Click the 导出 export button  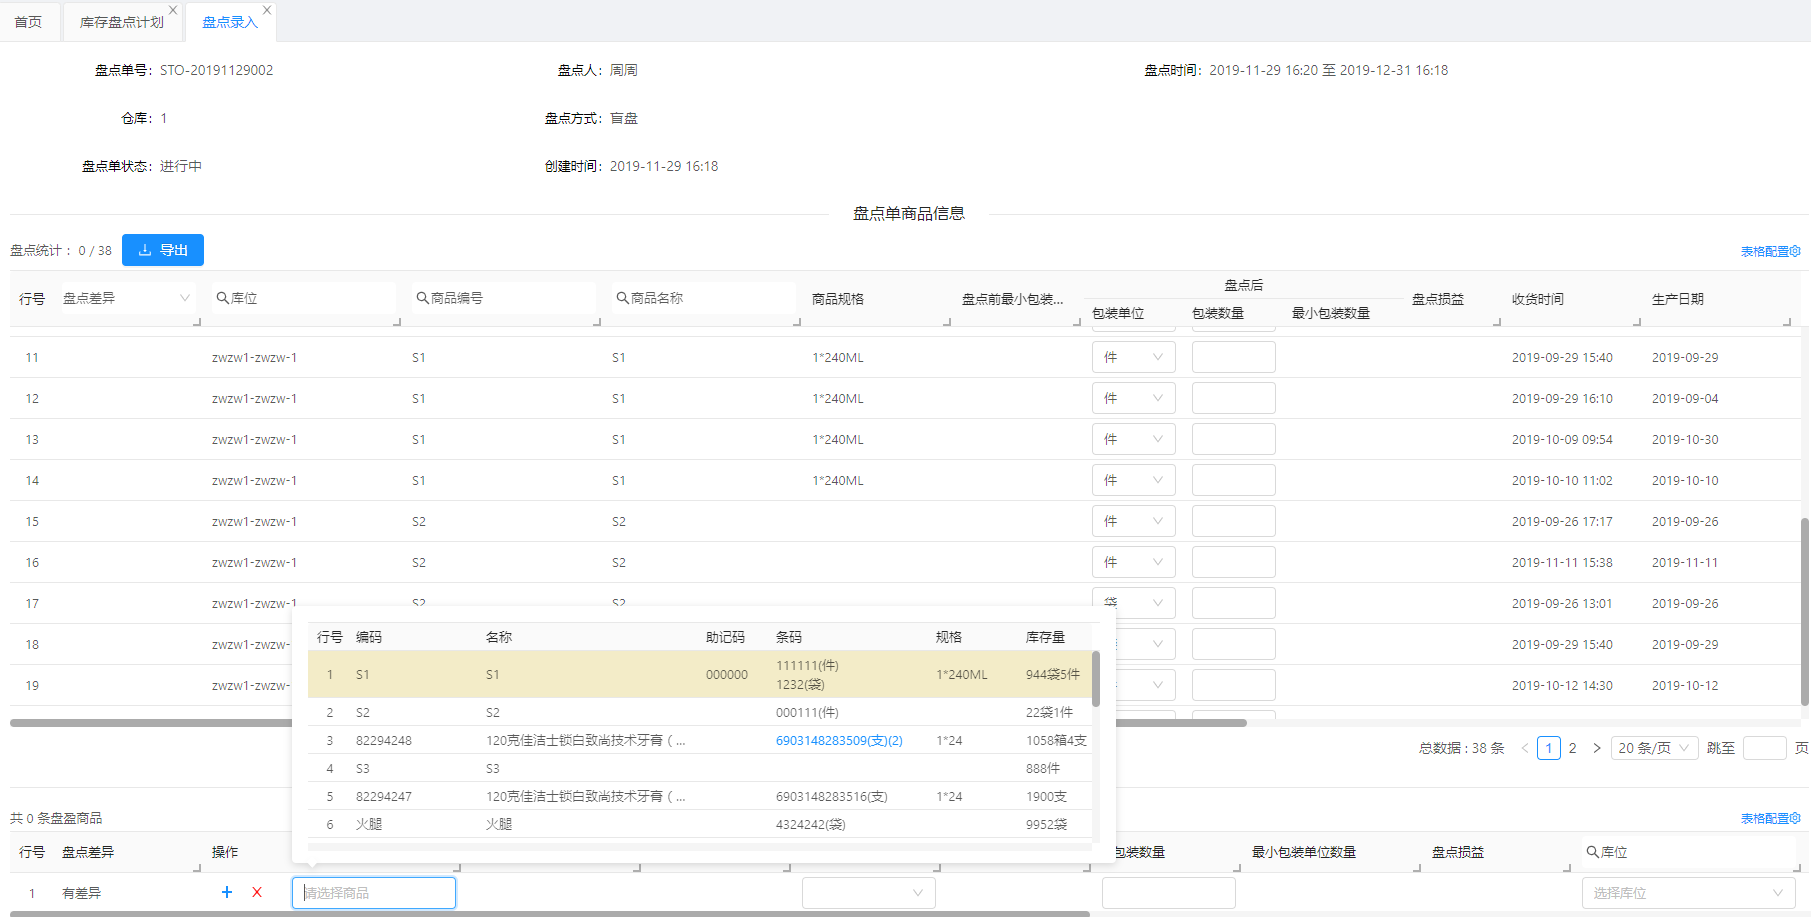[163, 250]
